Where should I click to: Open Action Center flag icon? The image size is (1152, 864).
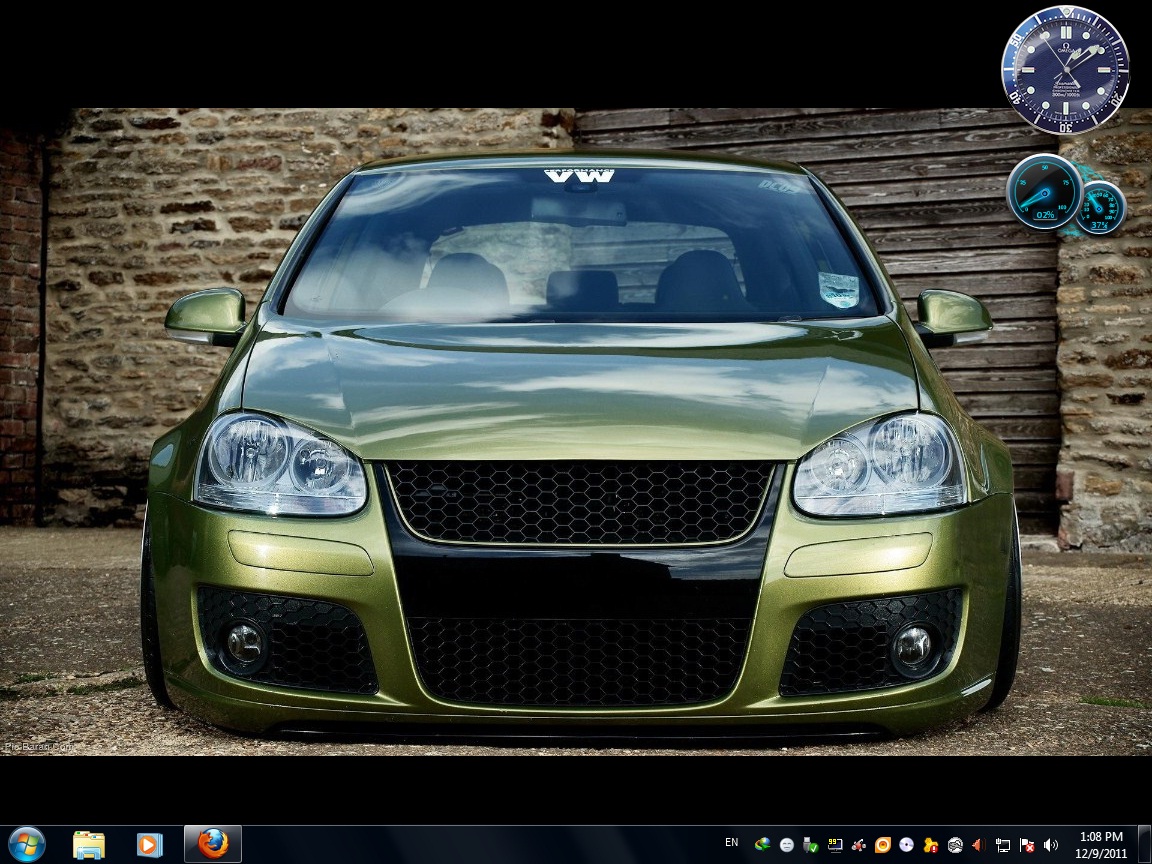[1027, 845]
